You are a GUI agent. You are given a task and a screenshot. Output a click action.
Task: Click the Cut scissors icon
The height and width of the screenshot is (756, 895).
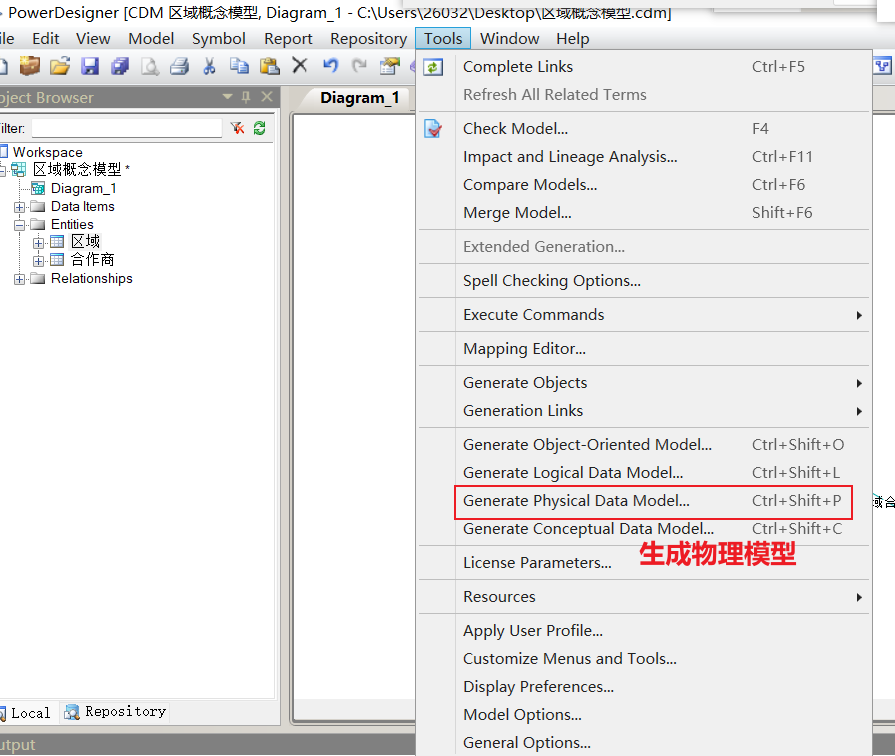click(x=209, y=66)
